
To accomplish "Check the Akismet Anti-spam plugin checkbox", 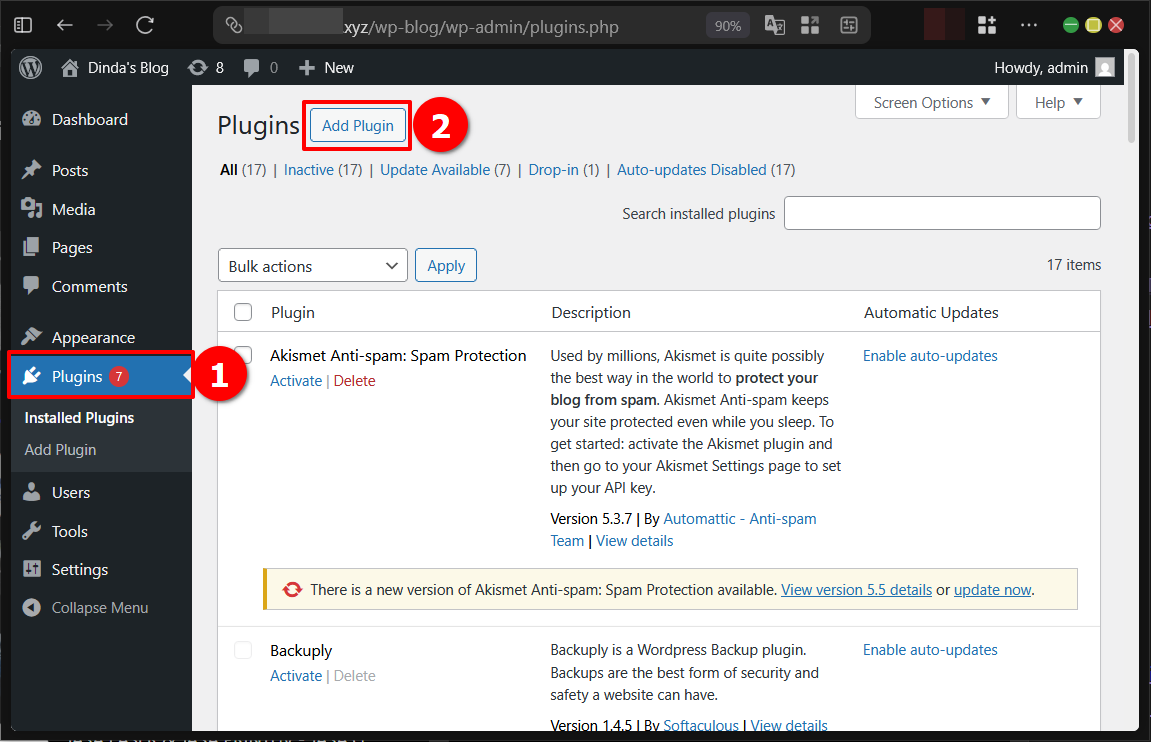I will pos(243,355).
